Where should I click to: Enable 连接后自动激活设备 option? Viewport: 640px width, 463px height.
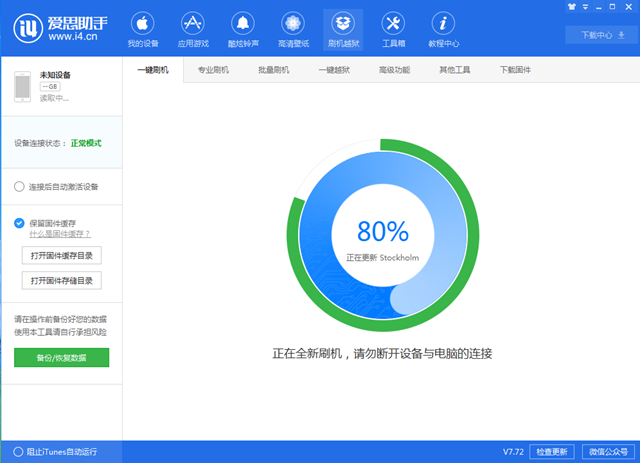tap(20, 187)
